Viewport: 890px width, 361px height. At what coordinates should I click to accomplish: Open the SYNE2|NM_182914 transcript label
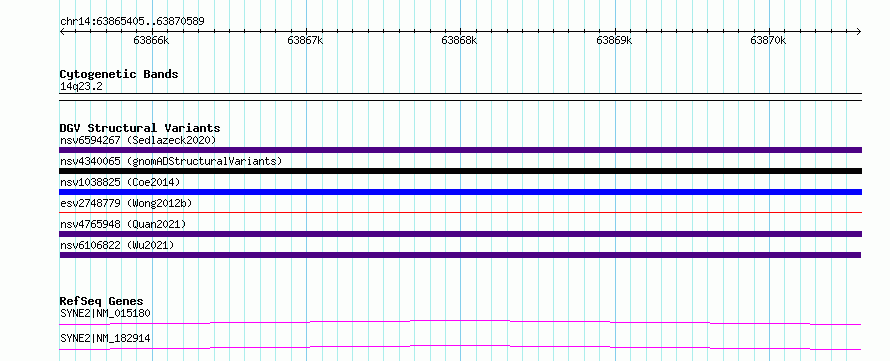coord(105,339)
